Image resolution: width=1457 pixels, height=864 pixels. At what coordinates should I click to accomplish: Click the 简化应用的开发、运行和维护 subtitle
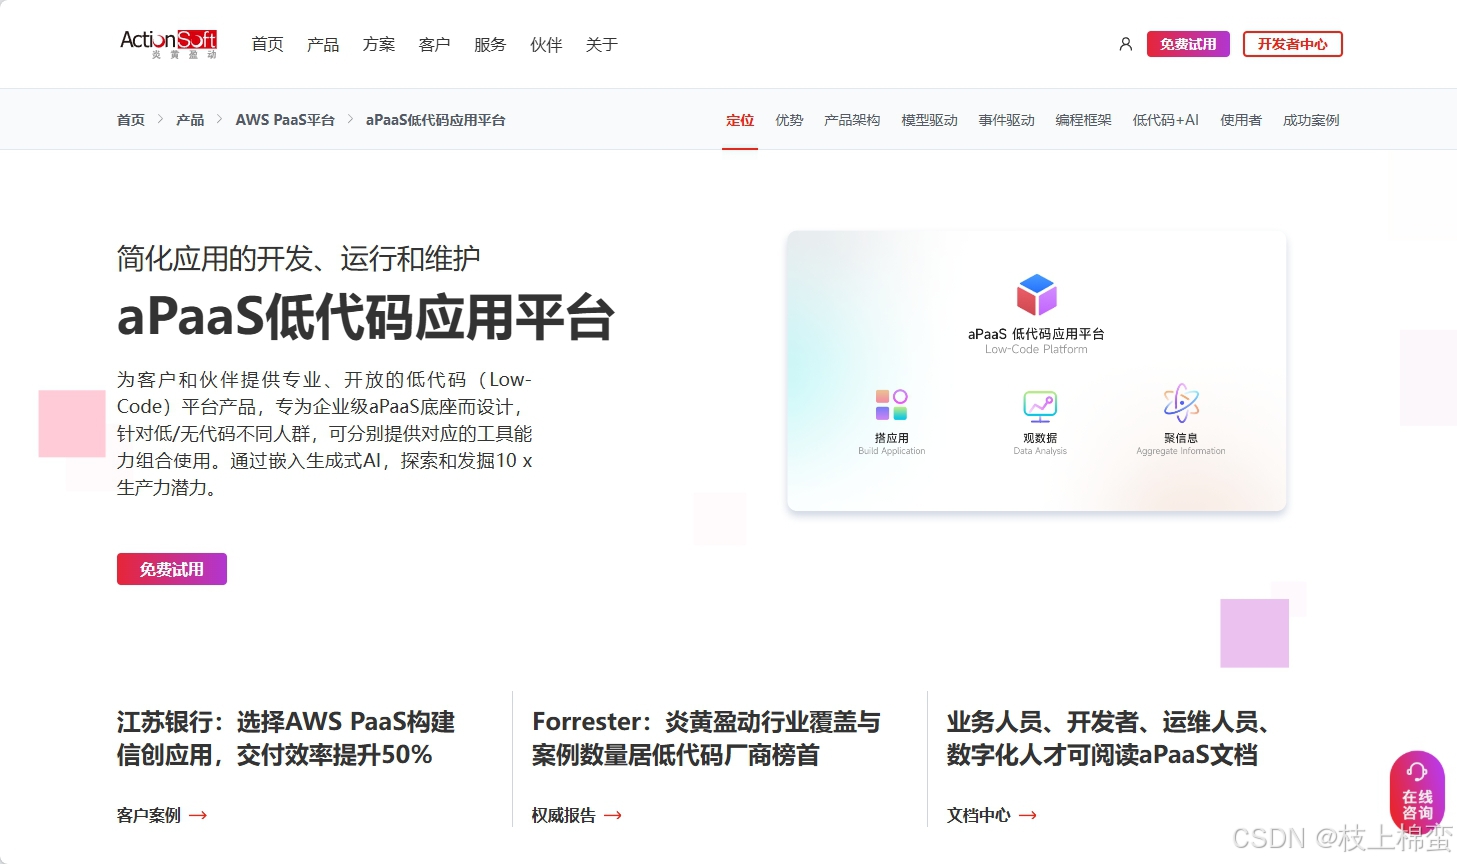[299, 259]
